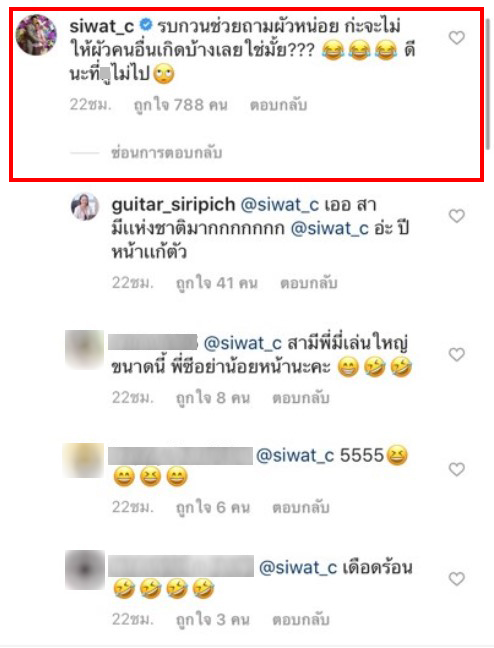Click ตอบกลับ under siwat_c's comment
The image size is (494, 648).
coord(278,105)
